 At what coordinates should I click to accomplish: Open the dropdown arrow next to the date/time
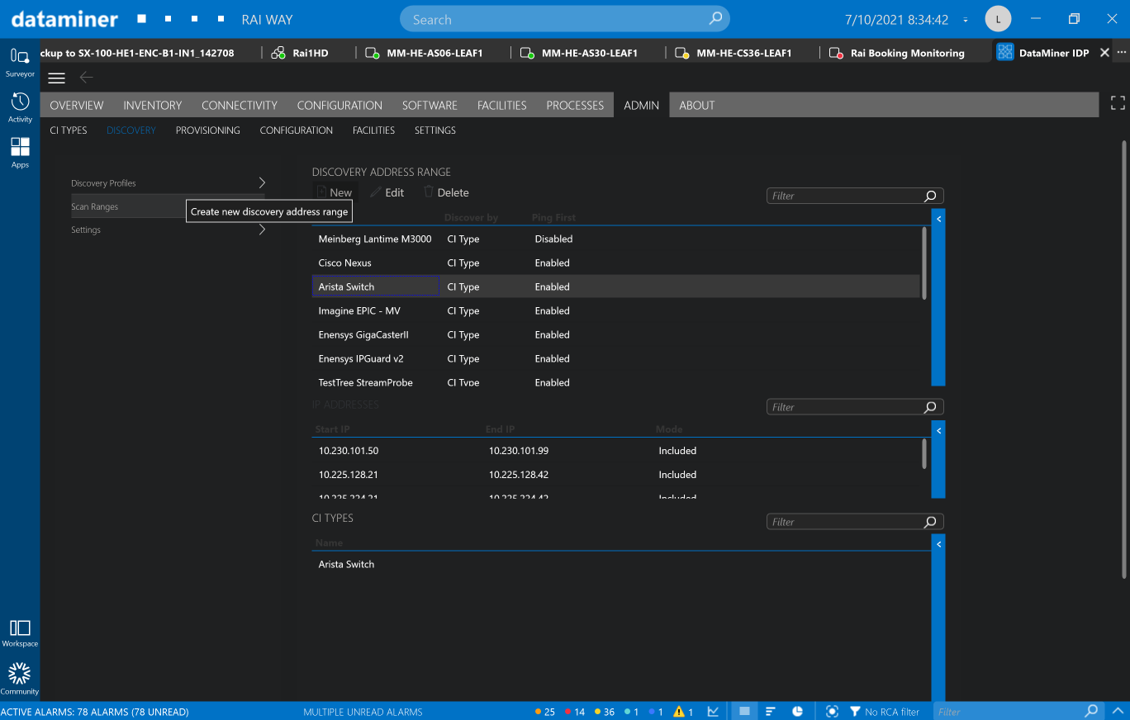click(965, 20)
